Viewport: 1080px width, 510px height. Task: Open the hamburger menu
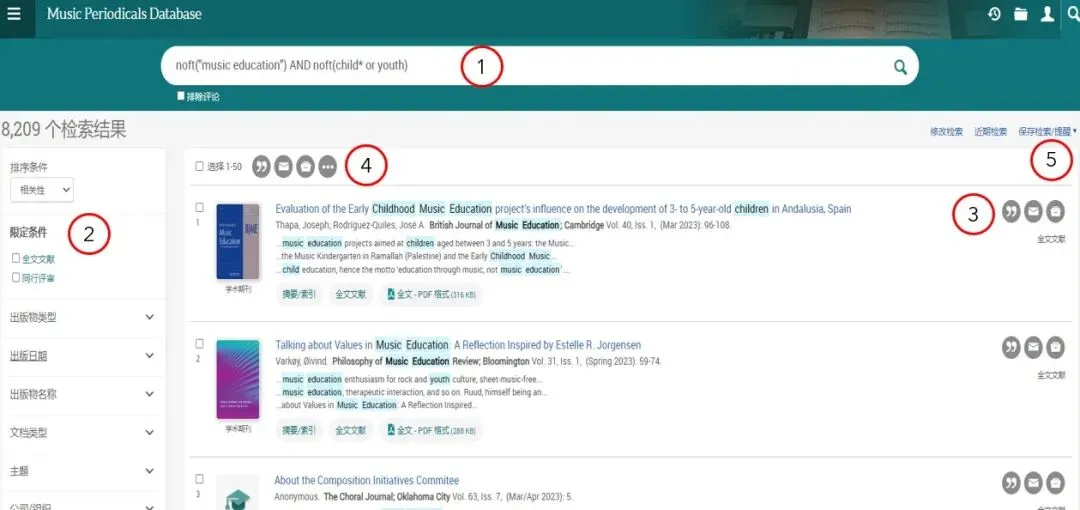[14, 14]
